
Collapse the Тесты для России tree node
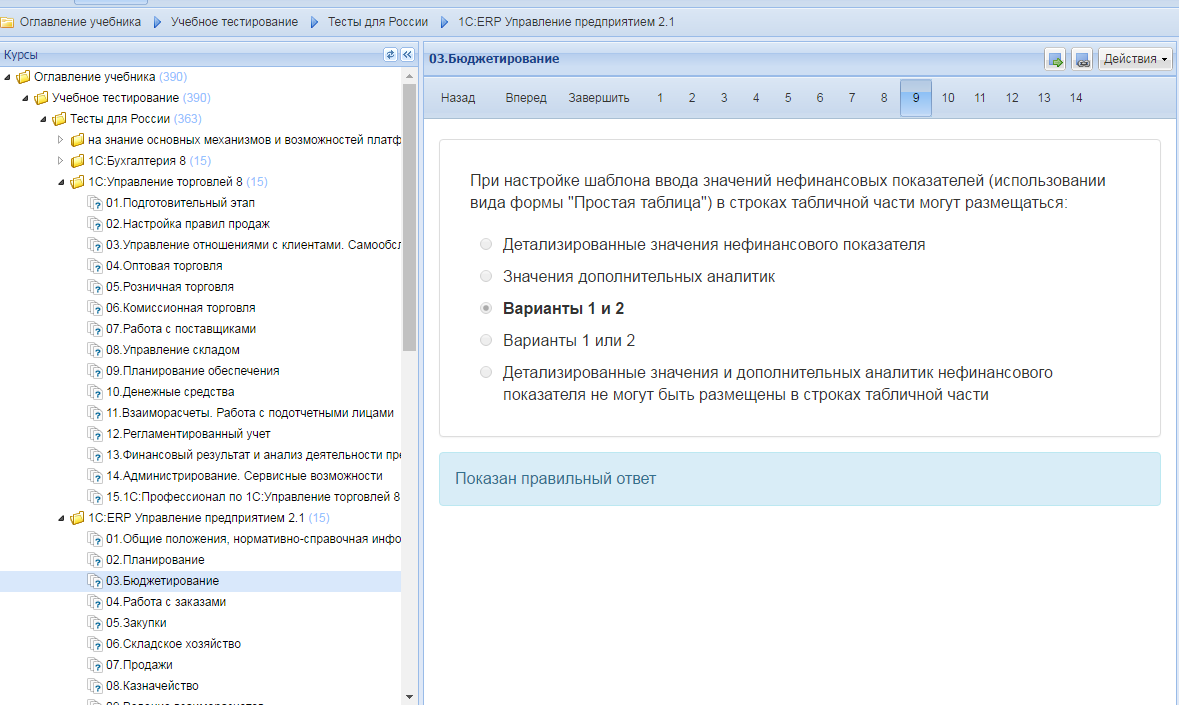(x=44, y=119)
